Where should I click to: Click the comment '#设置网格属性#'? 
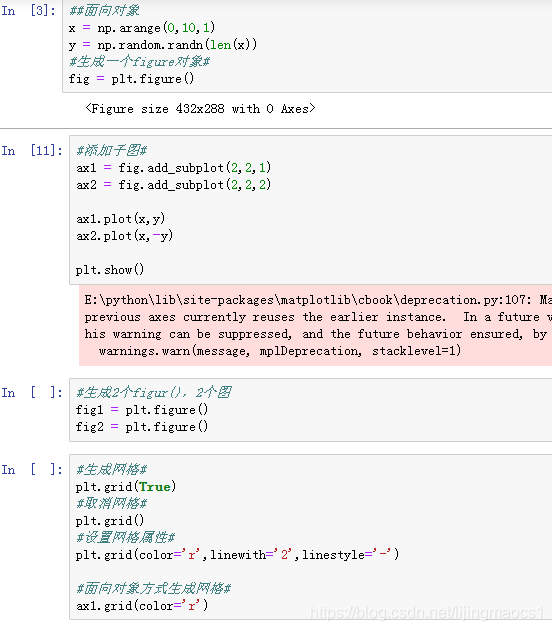tap(126, 538)
